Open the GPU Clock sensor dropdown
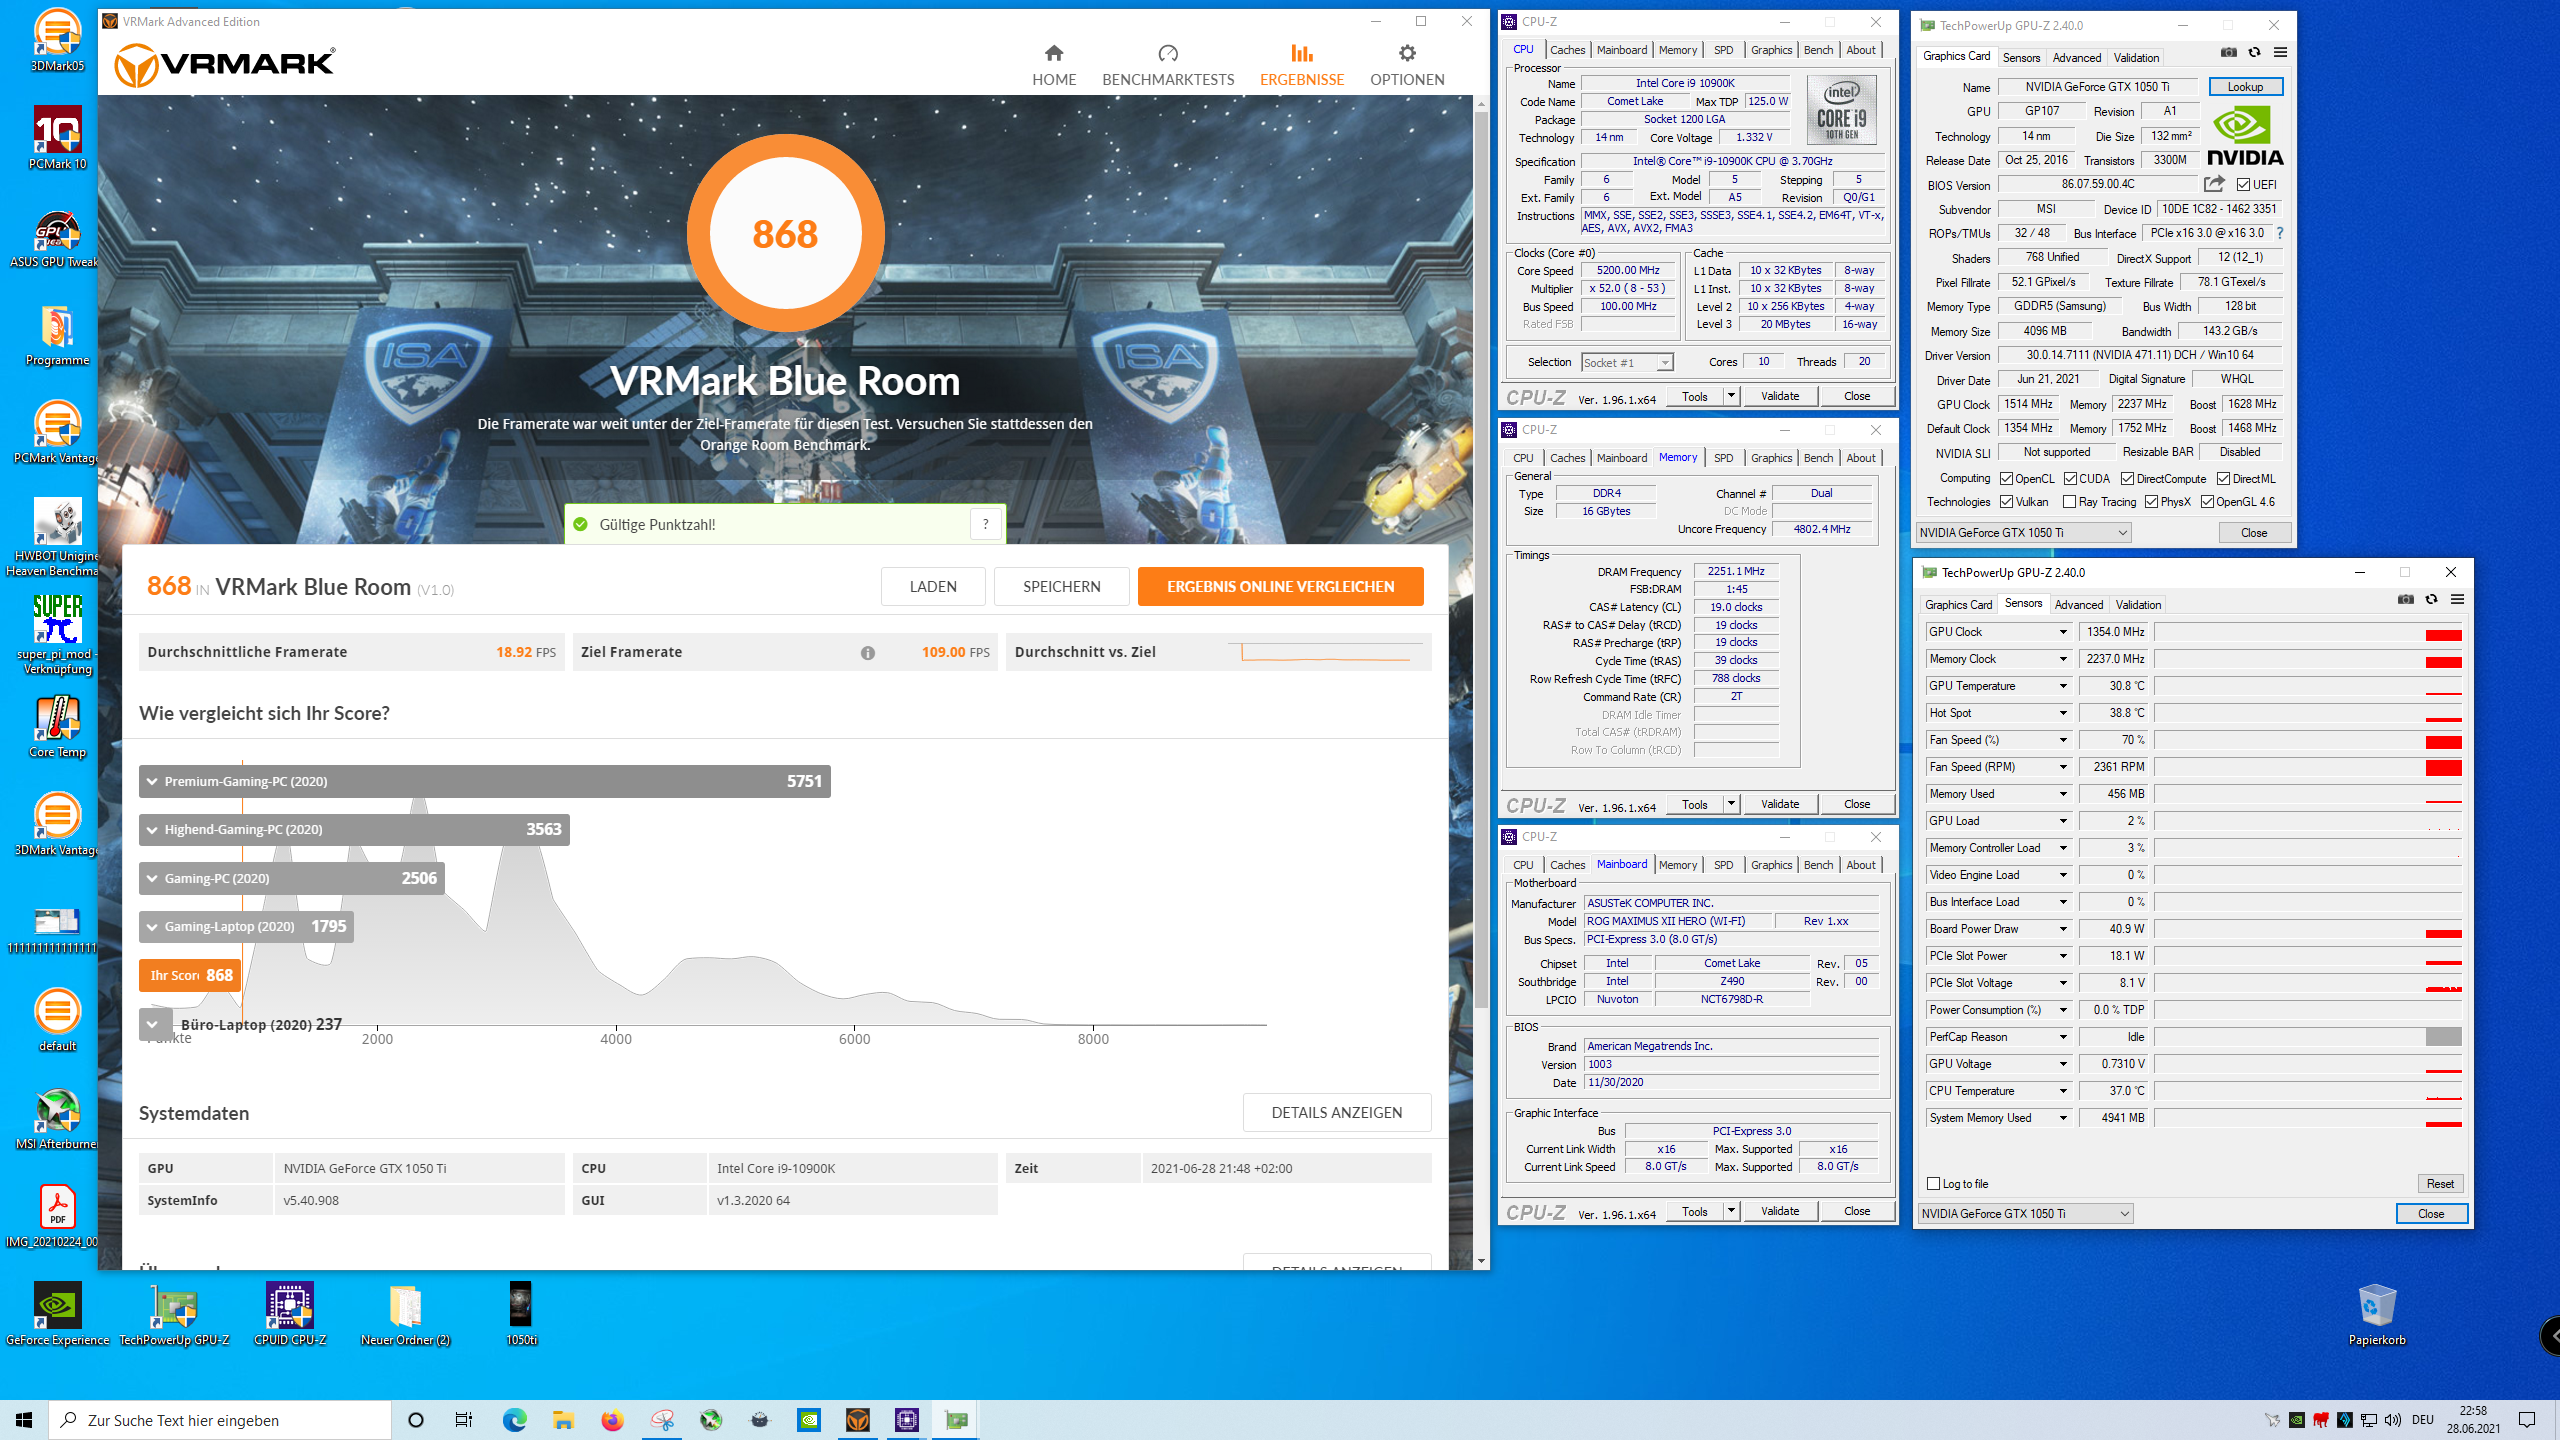 coord(2062,632)
